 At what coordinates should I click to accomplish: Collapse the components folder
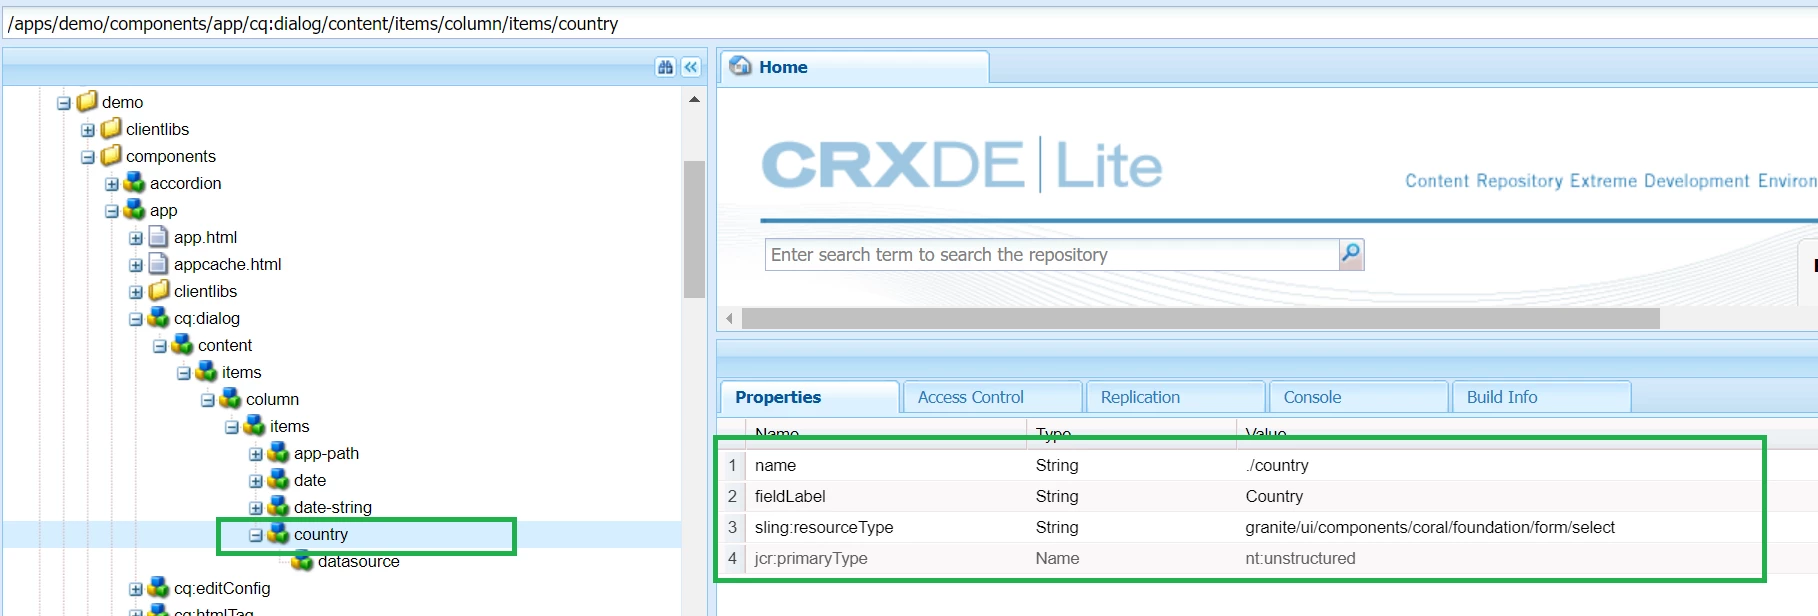[x=88, y=156]
